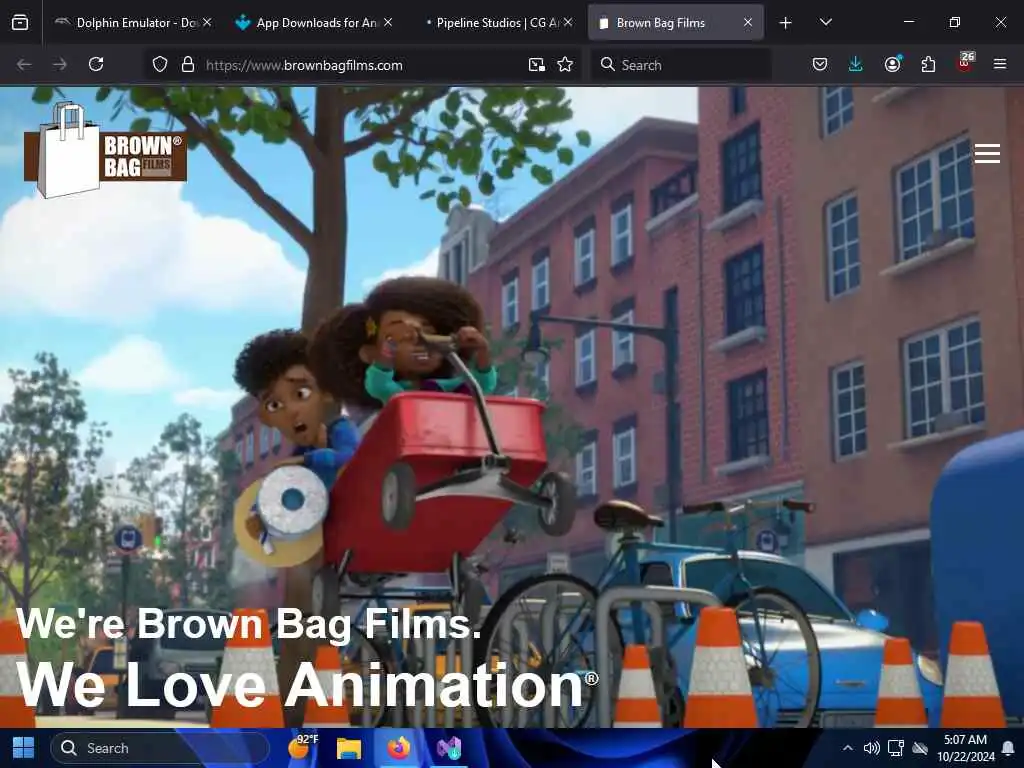Reload the current page
The width and height of the screenshot is (1024, 768).
tap(96, 65)
